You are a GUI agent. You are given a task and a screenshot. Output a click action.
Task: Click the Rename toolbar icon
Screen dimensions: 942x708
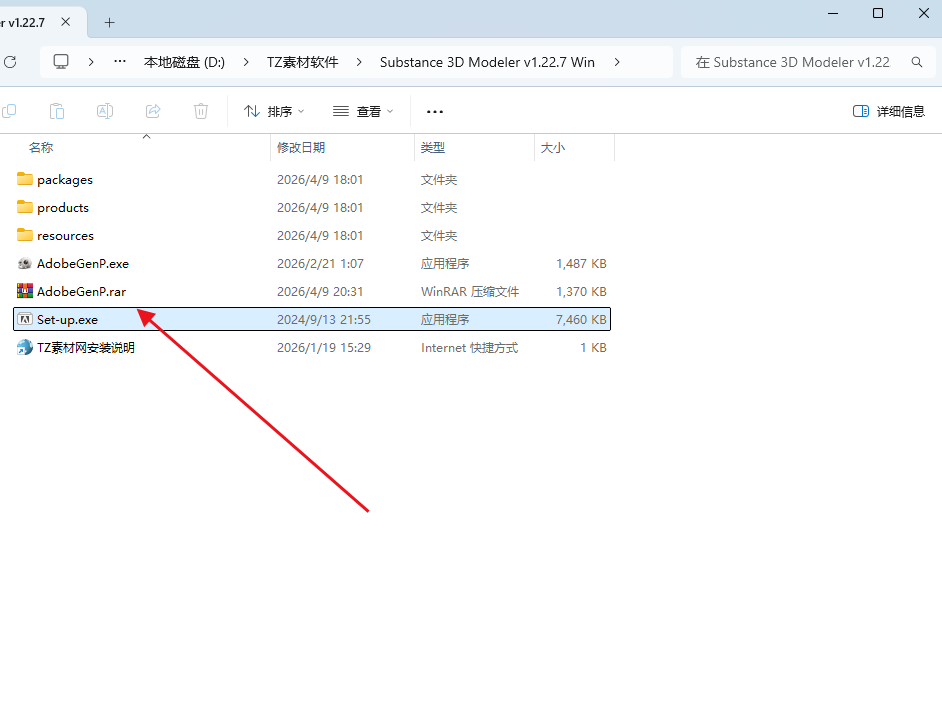click(105, 111)
